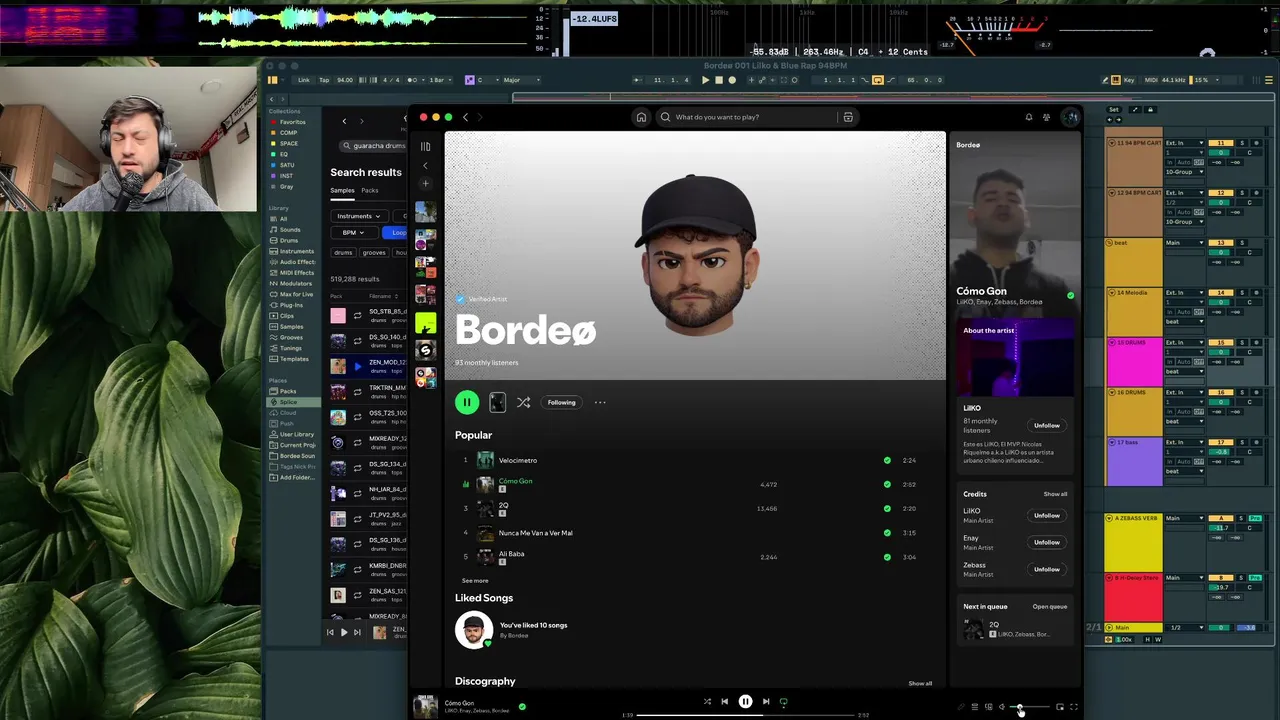
Task: Unfollow Zebass in Credits
Action: point(1047,569)
